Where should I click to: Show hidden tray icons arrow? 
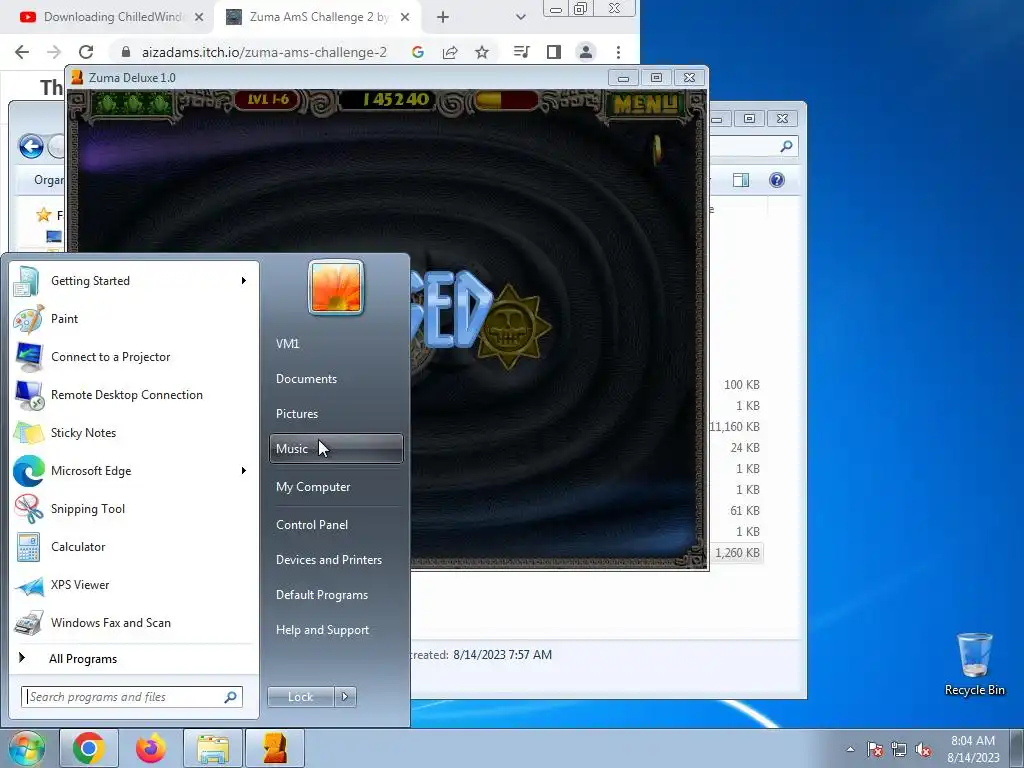[850, 749]
